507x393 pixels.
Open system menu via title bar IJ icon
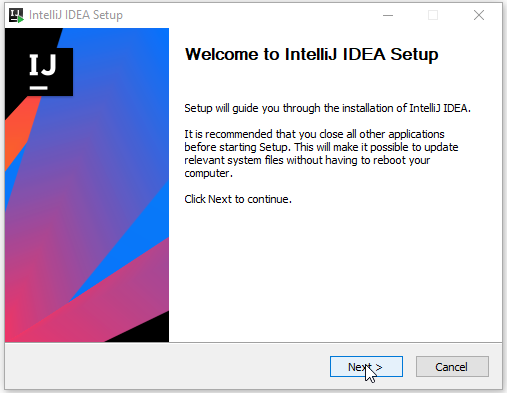point(16,15)
